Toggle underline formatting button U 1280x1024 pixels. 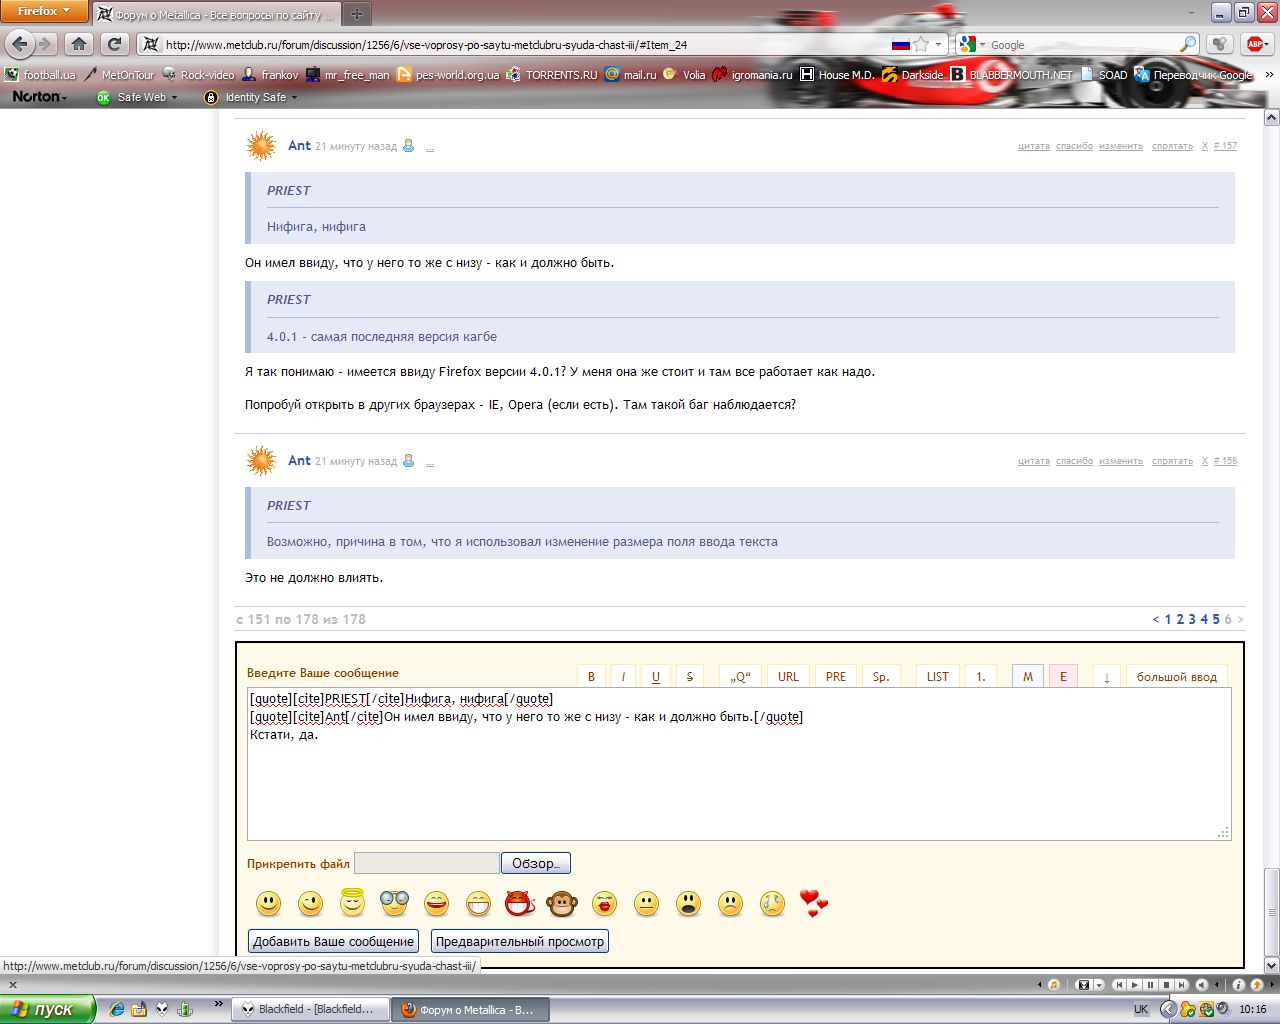pos(656,677)
